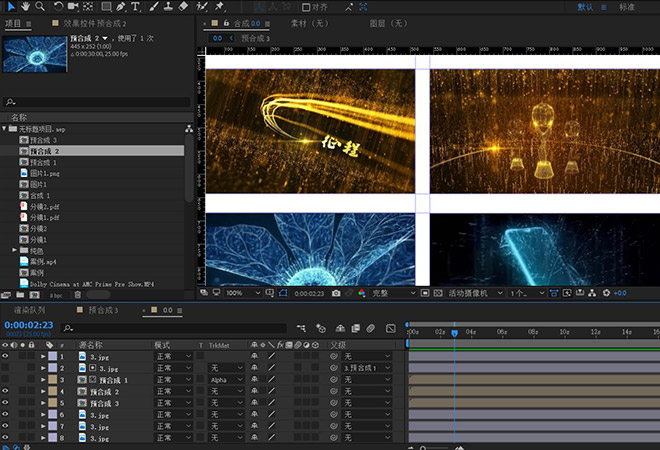Open Alpha track matte dropdown on layer 3
The height and width of the screenshot is (450, 660).
pos(226,380)
